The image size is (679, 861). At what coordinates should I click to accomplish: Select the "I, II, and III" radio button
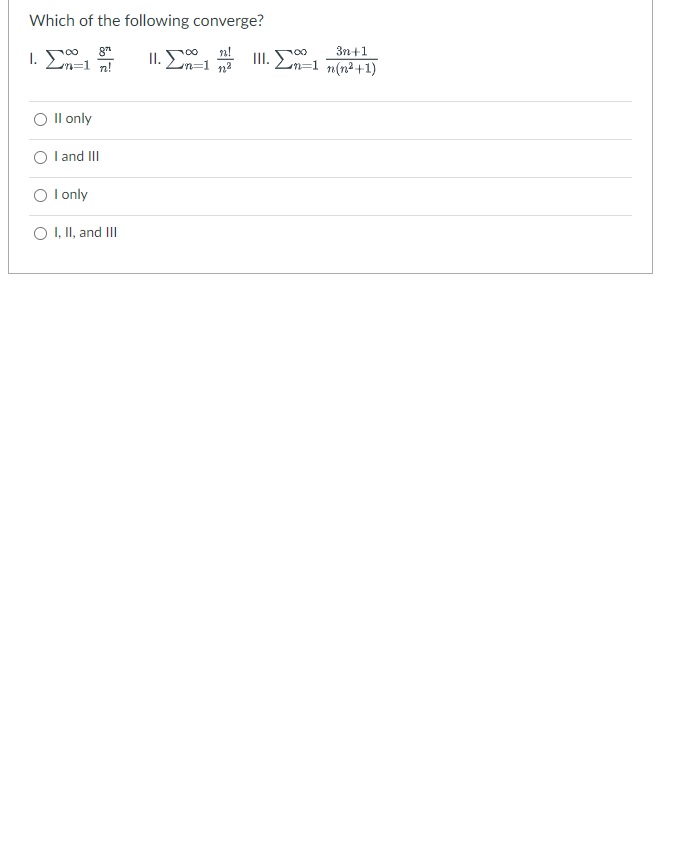(x=39, y=232)
